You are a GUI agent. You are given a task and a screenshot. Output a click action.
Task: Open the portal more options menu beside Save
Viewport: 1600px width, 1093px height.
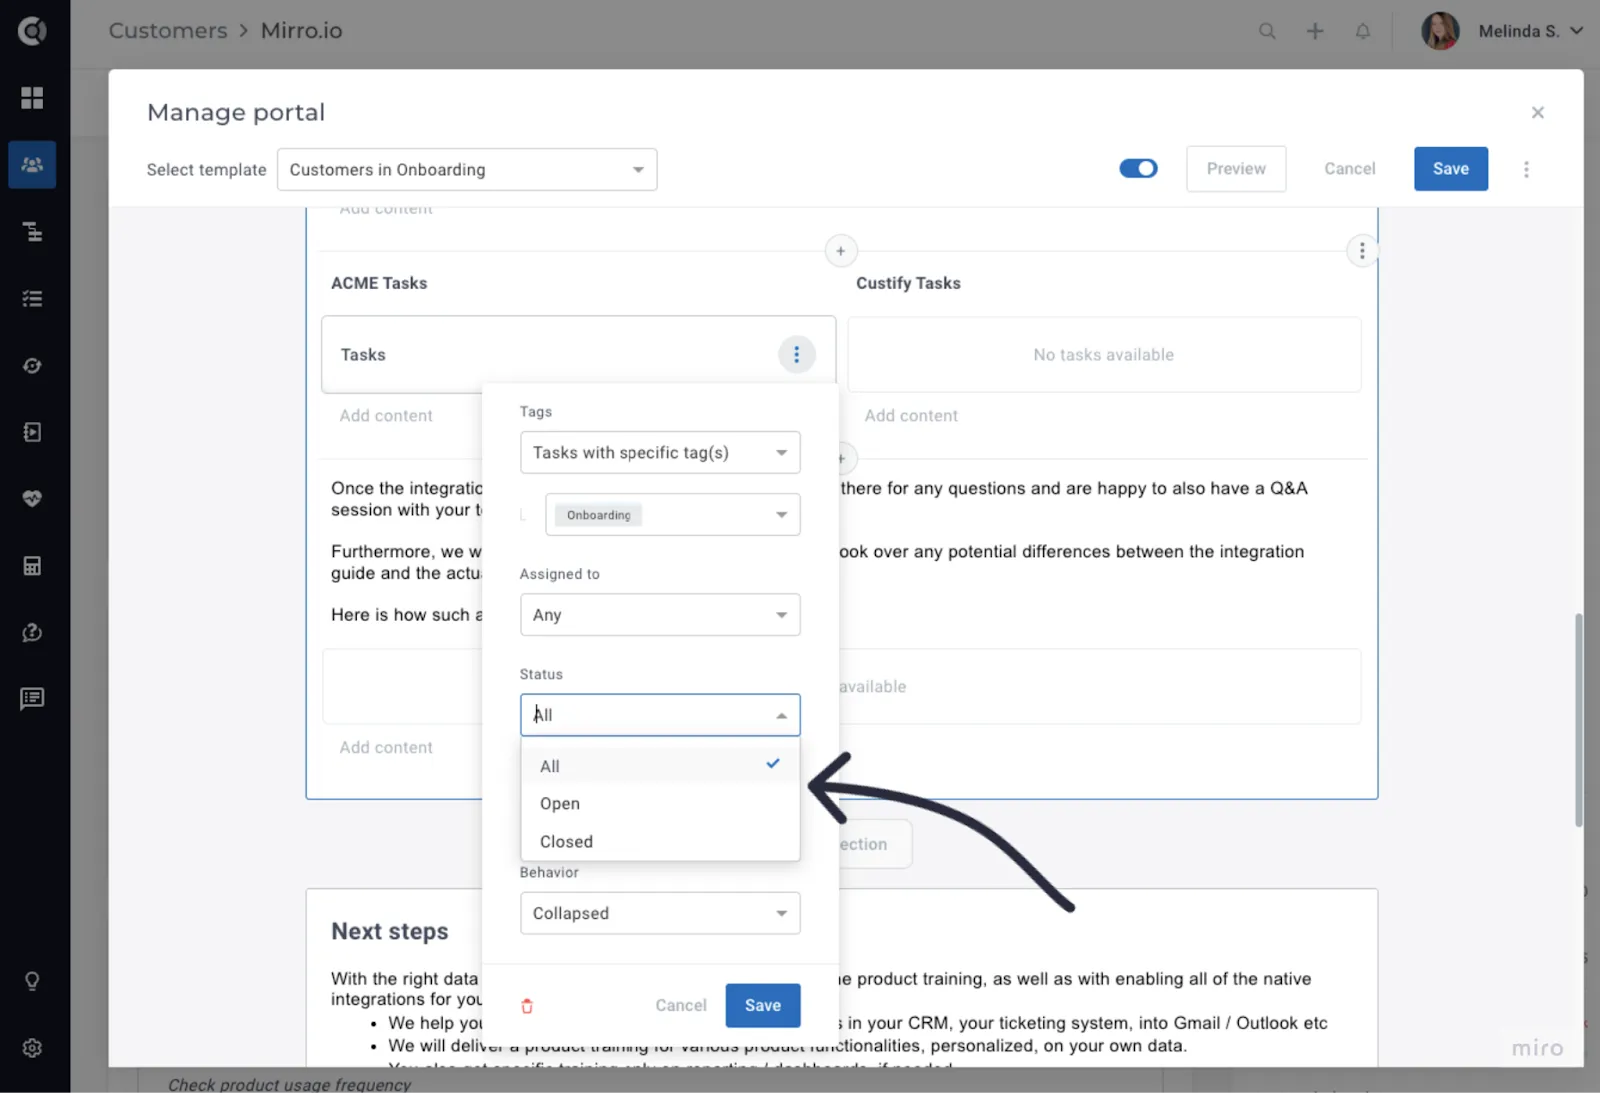1526,169
